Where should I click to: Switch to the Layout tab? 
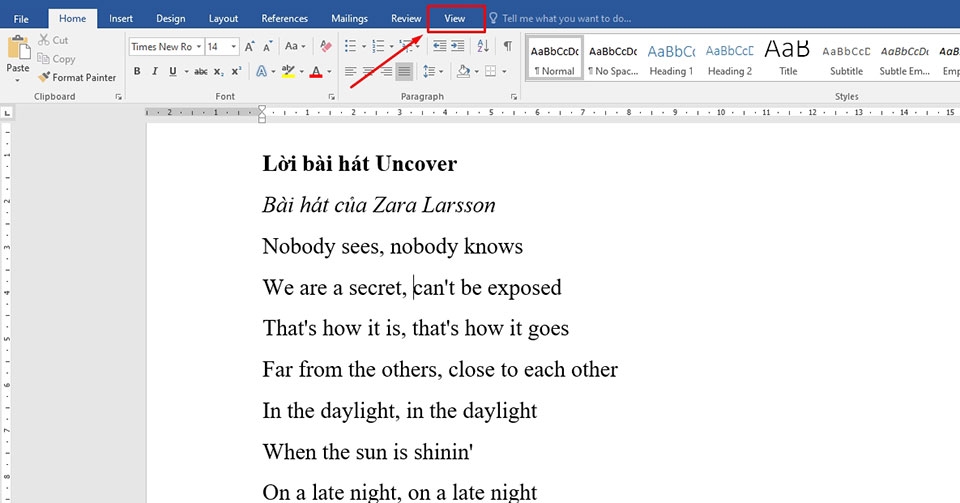point(223,18)
